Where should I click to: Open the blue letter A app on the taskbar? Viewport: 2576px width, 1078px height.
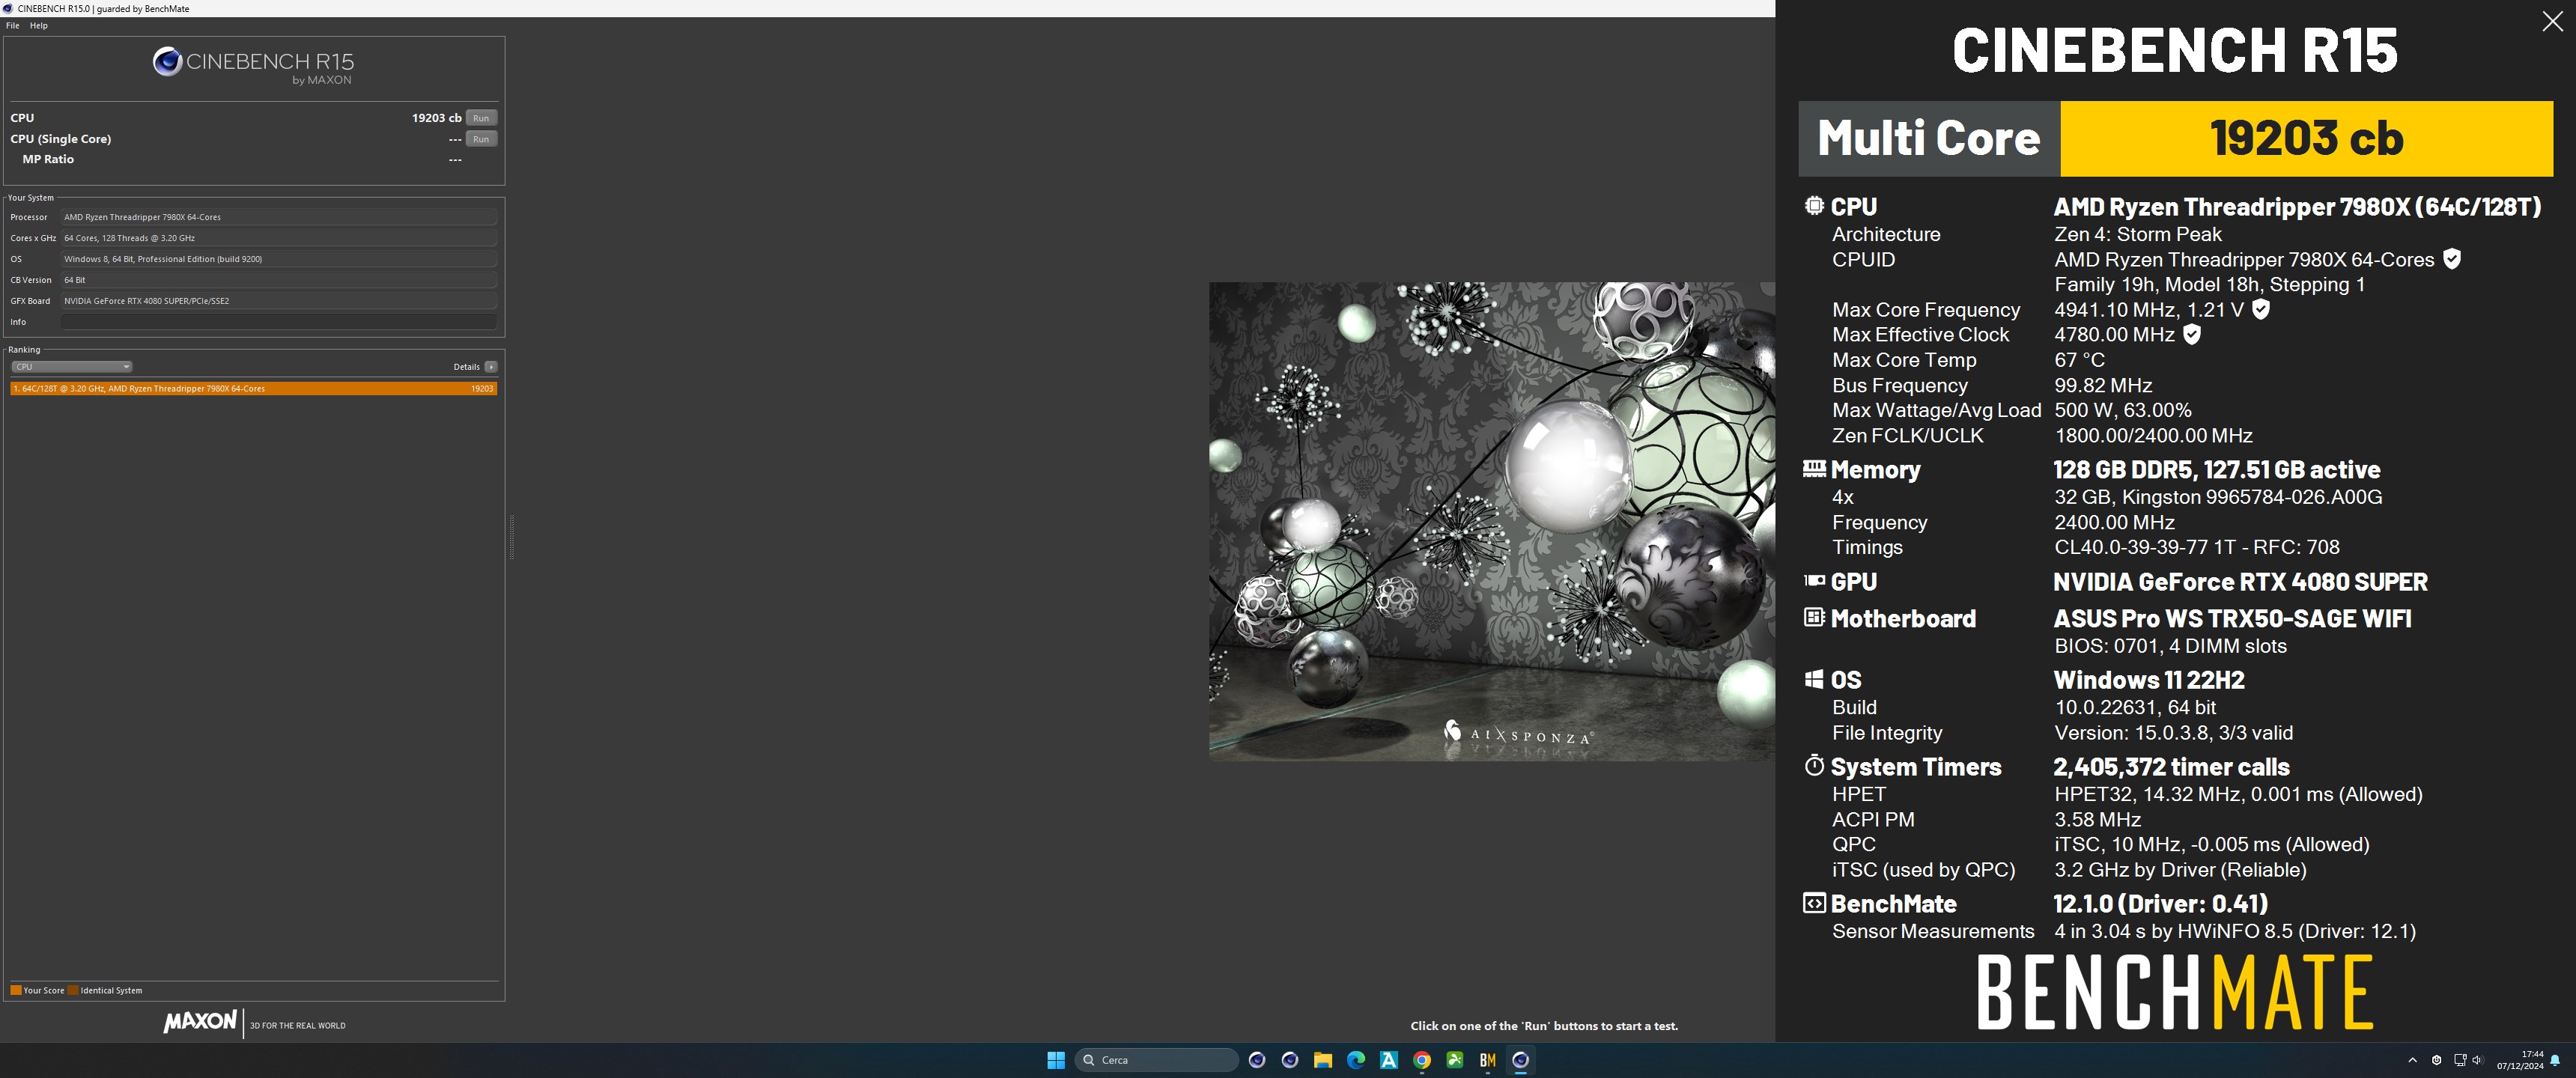(x=1389, y=1060)
